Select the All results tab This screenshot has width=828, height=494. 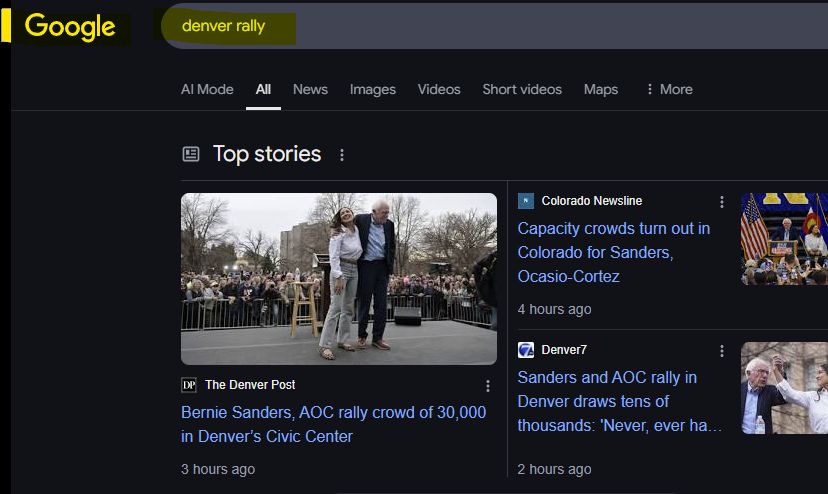point(263,89)
